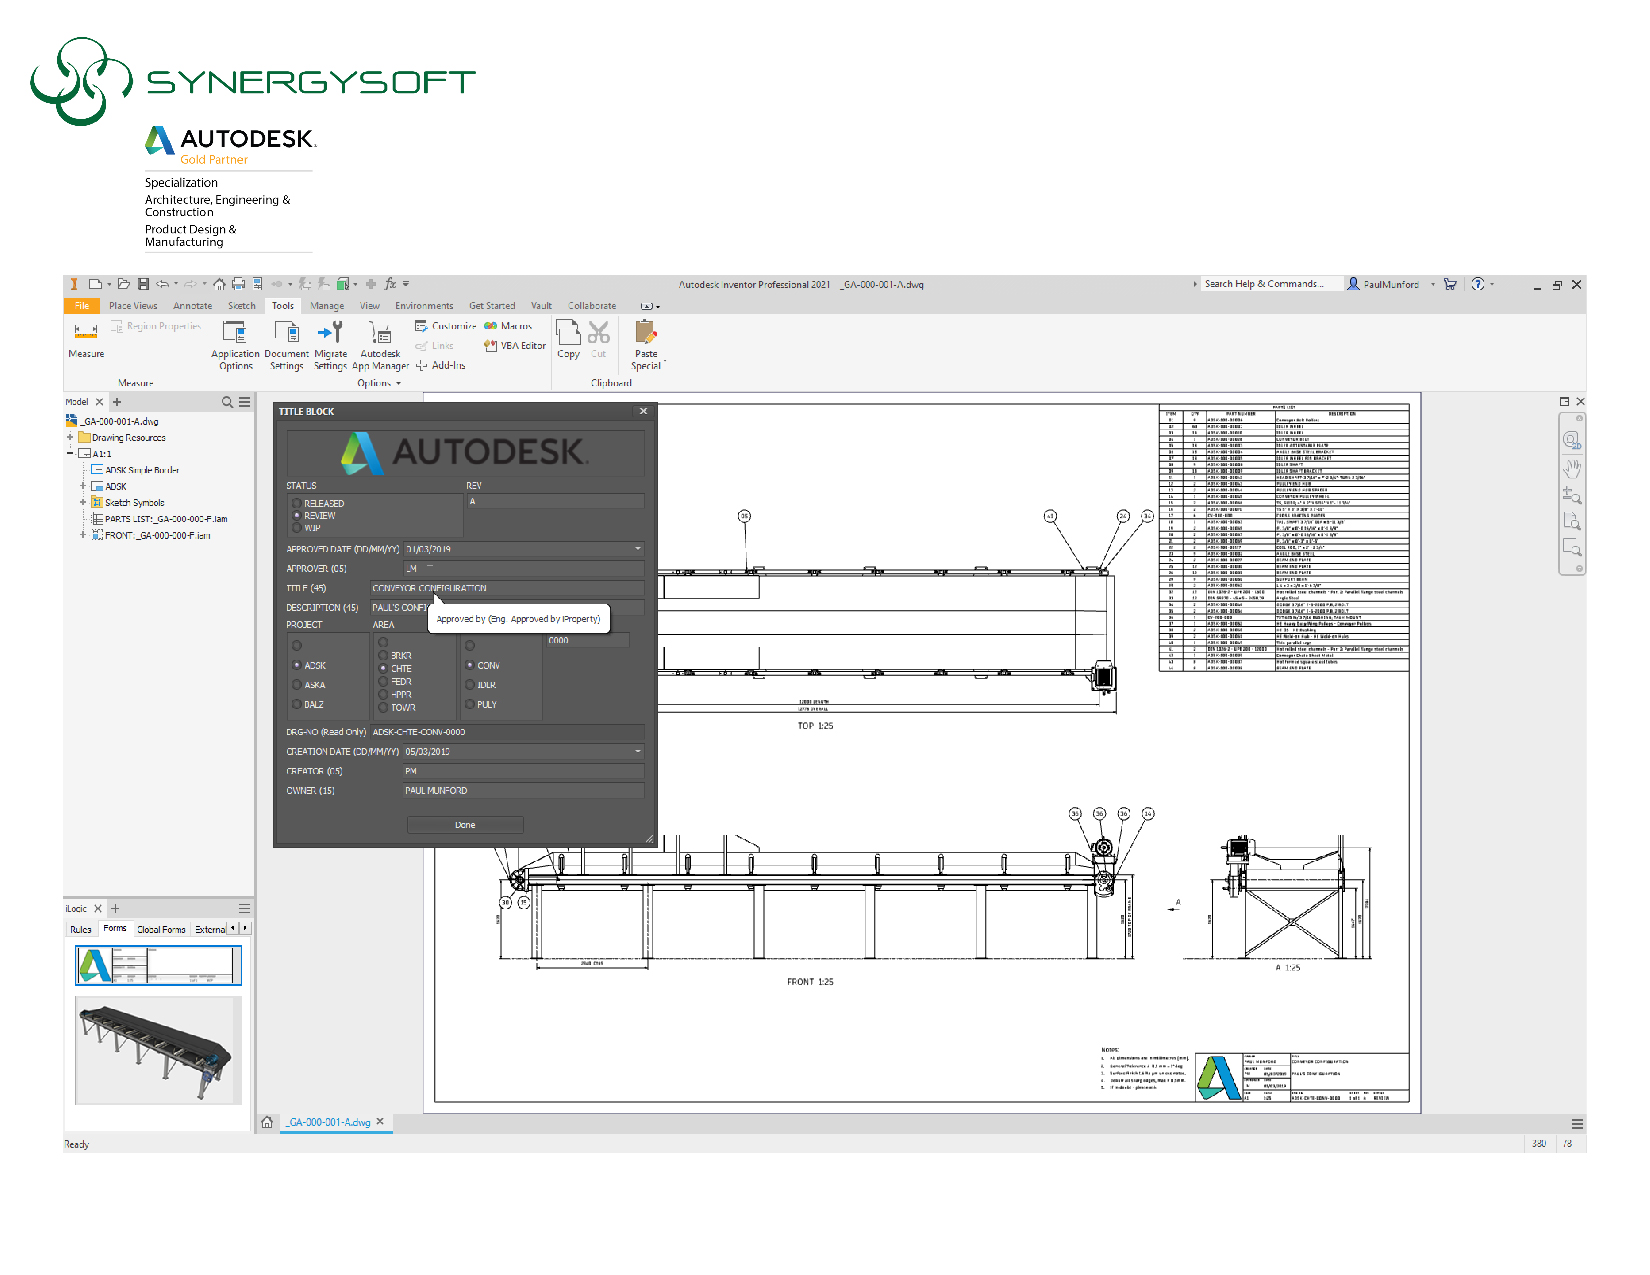This screenshot has height=1275, width=1650.
Task: Switch to the Annotate ribbon tab
Action: point(192,305)
